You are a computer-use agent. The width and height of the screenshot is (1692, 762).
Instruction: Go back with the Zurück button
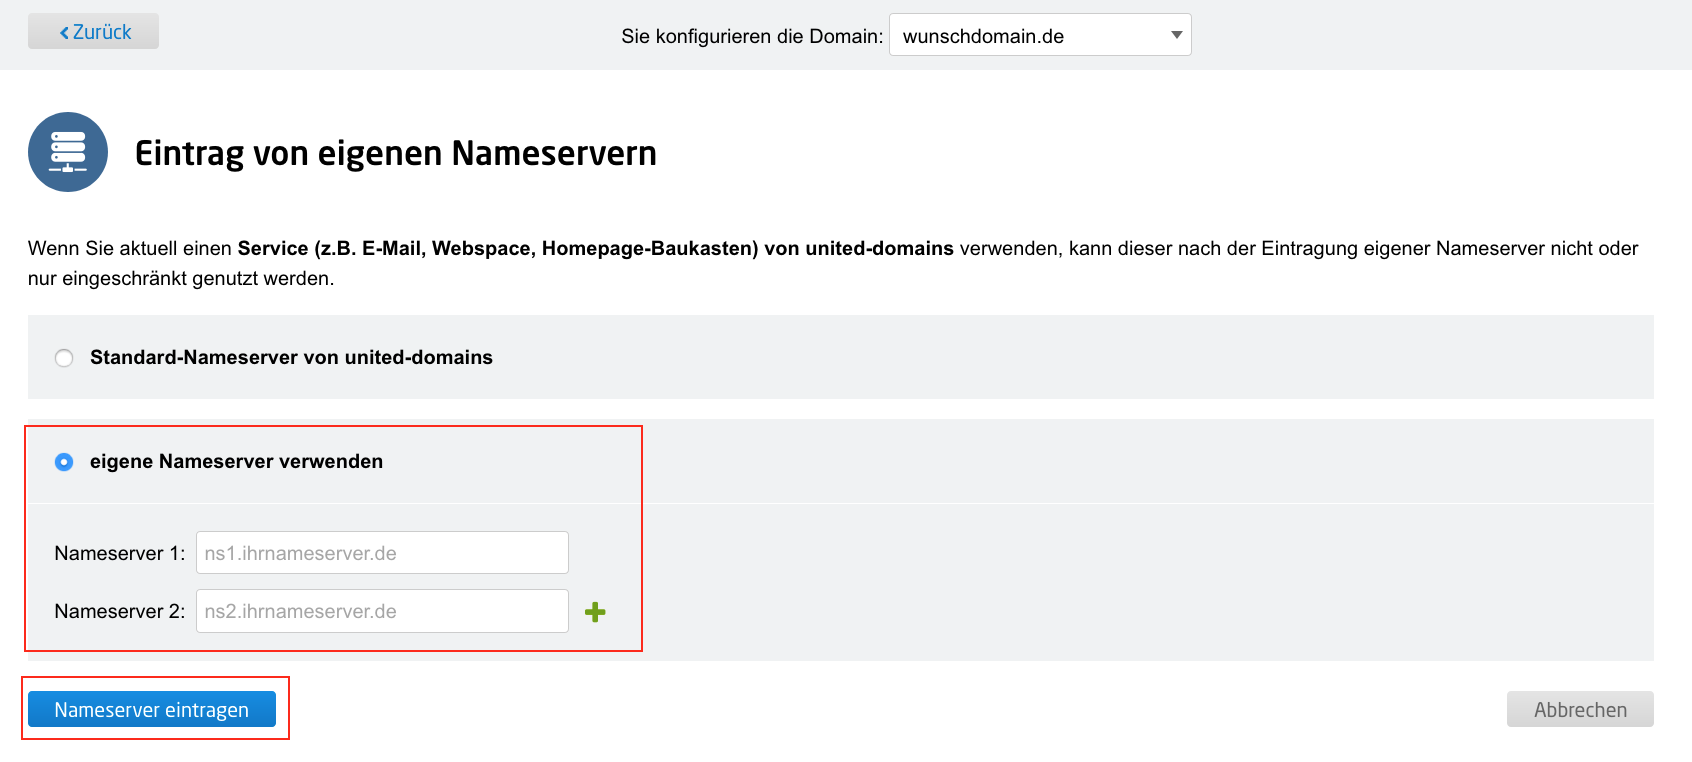pyautogui.click(x=93, y=32)
